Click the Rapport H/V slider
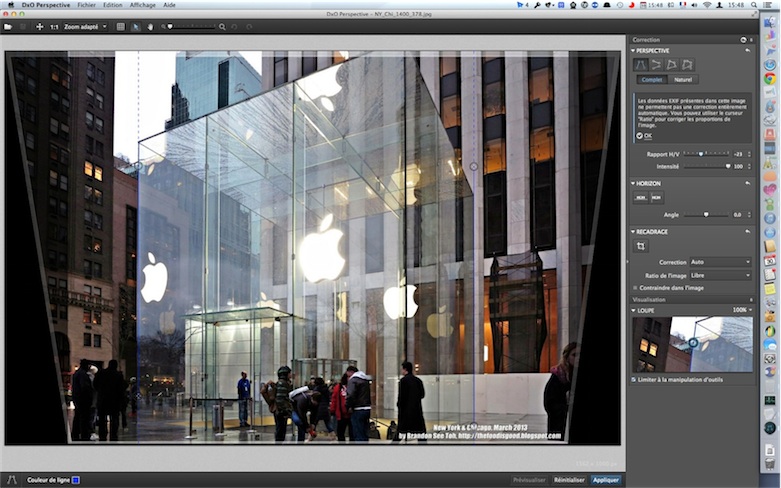Viewport: 781px width, 488px height. click(x=706, y=154)
